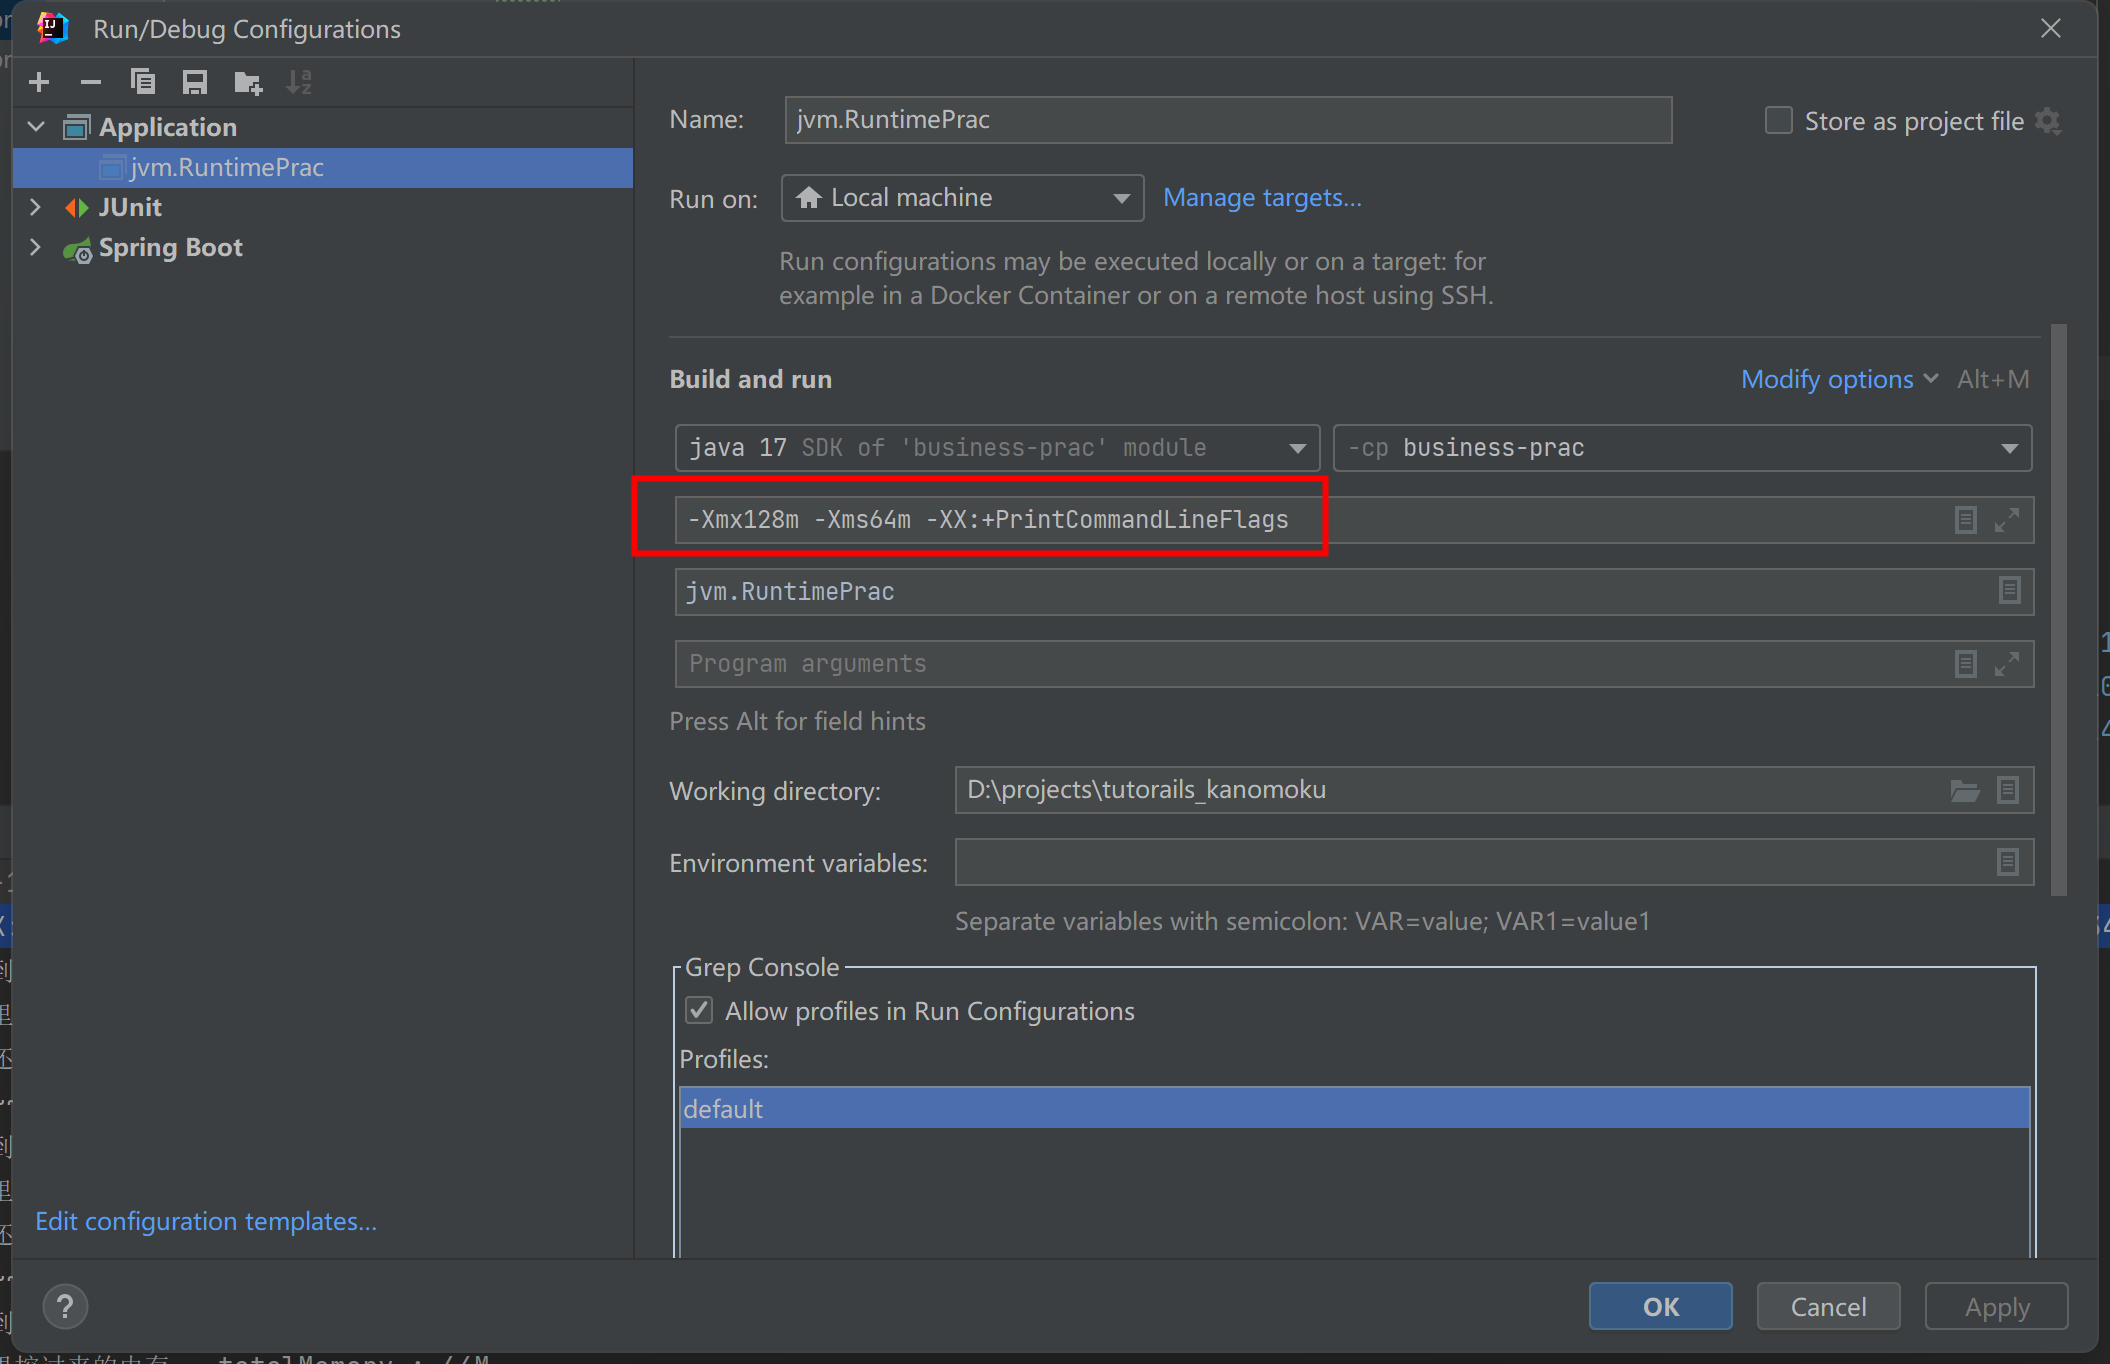This screenshot has width=2110, height=1364.
Task: Edit environment variables list
Action: click(x=2007, y=862)
